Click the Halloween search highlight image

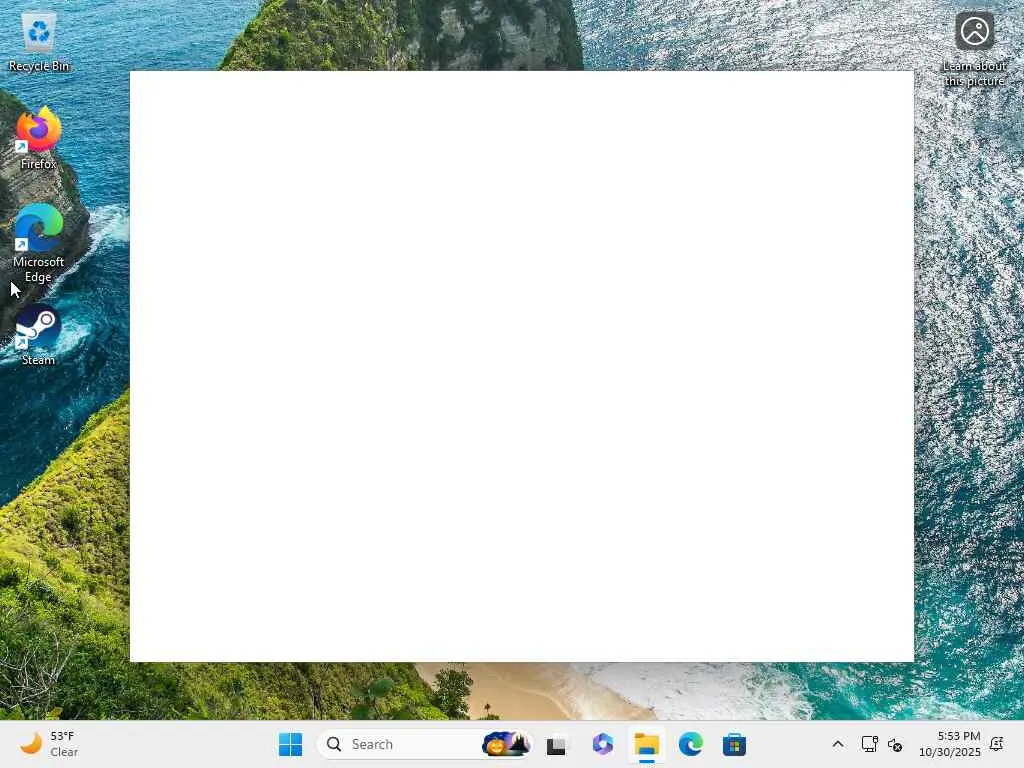pos(505,744)
